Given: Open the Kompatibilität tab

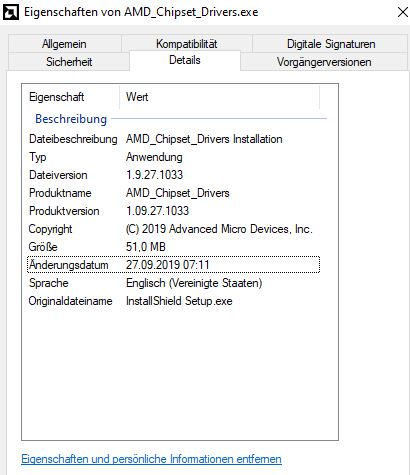Looking at the screenshot, I should [187, 44].
